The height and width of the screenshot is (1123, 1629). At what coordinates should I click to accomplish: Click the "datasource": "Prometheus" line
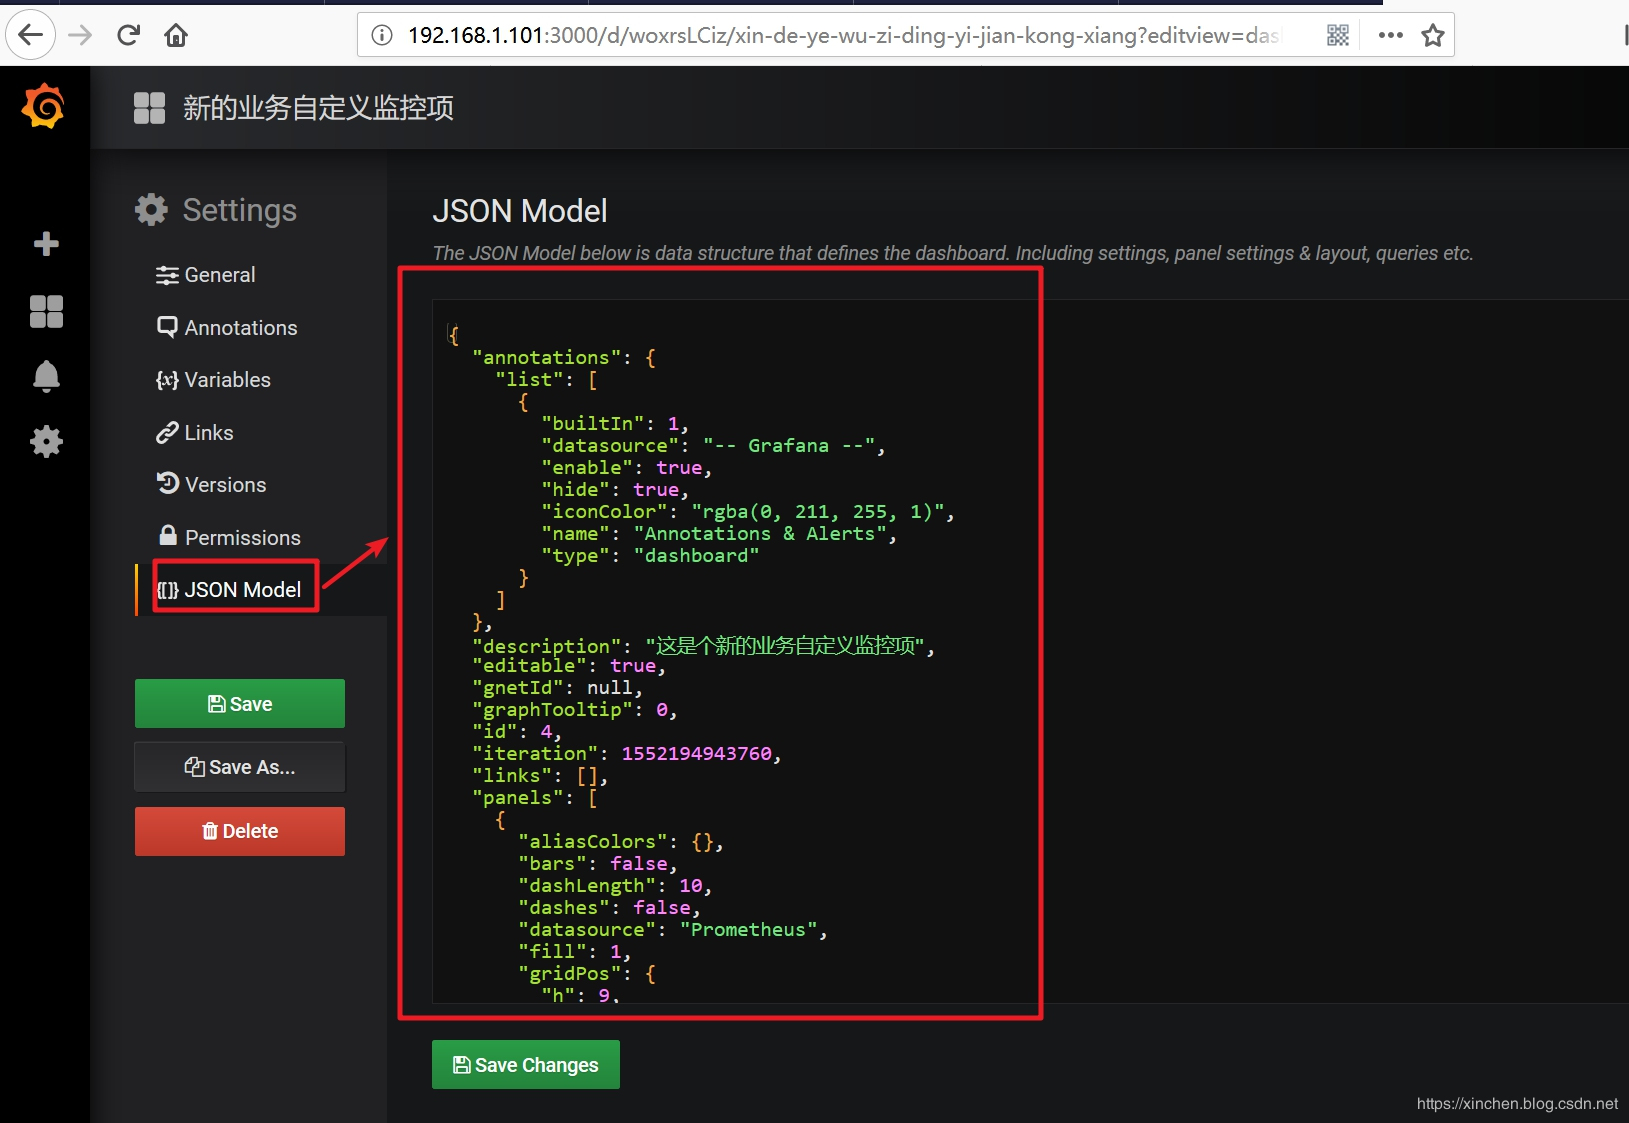coord(673,929)
